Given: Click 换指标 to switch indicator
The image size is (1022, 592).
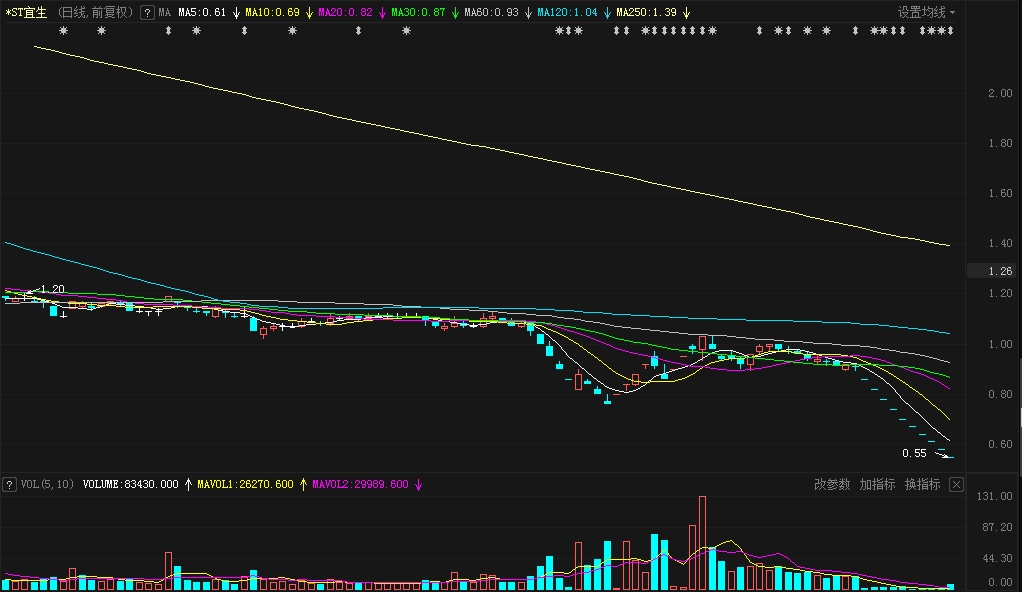Looking at the screenshot, I should [922, 485].
